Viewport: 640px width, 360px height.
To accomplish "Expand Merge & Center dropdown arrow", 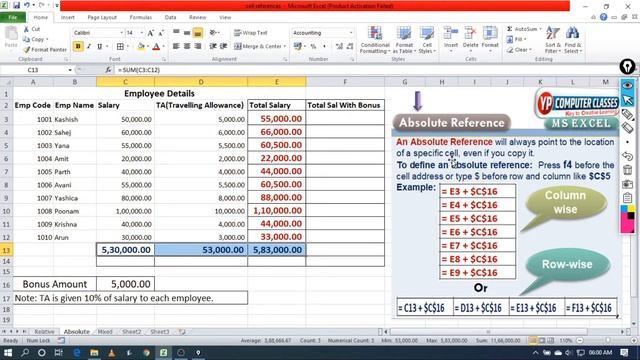I will click(x=284, y=47).
